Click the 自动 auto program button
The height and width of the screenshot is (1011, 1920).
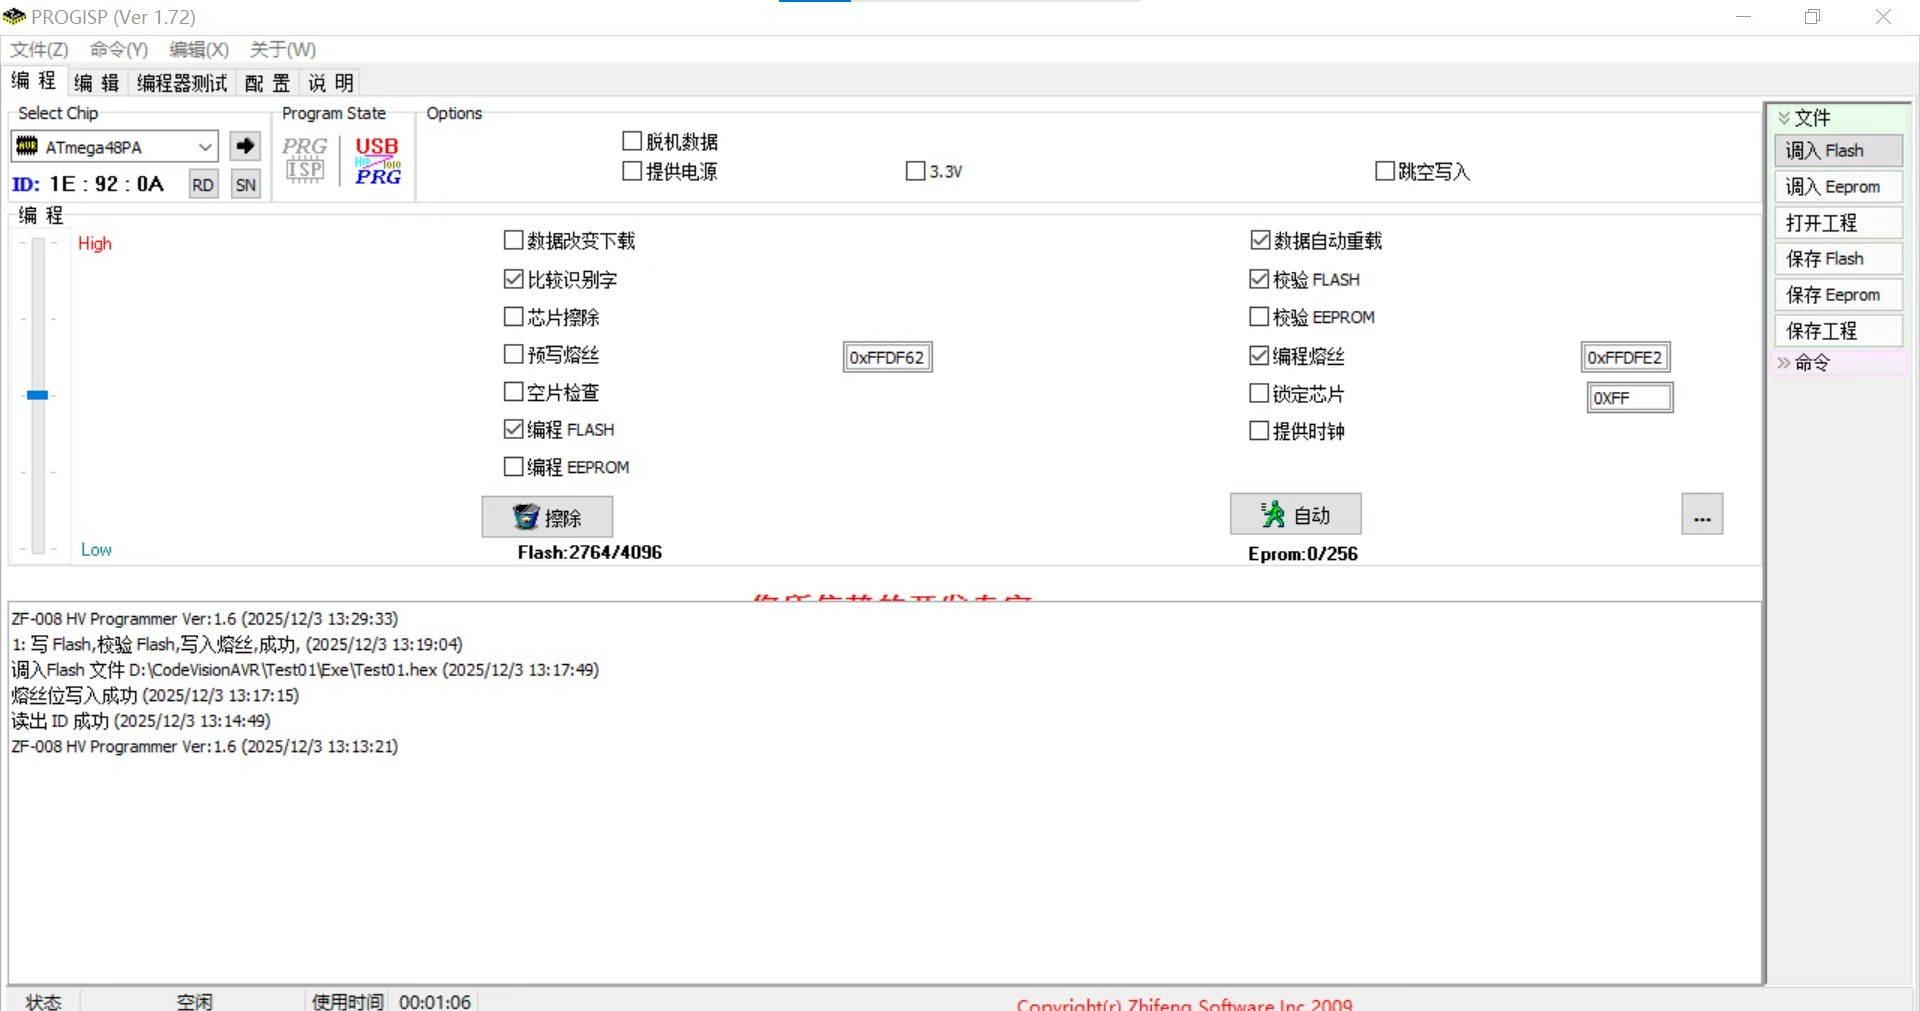[1295, 514]
